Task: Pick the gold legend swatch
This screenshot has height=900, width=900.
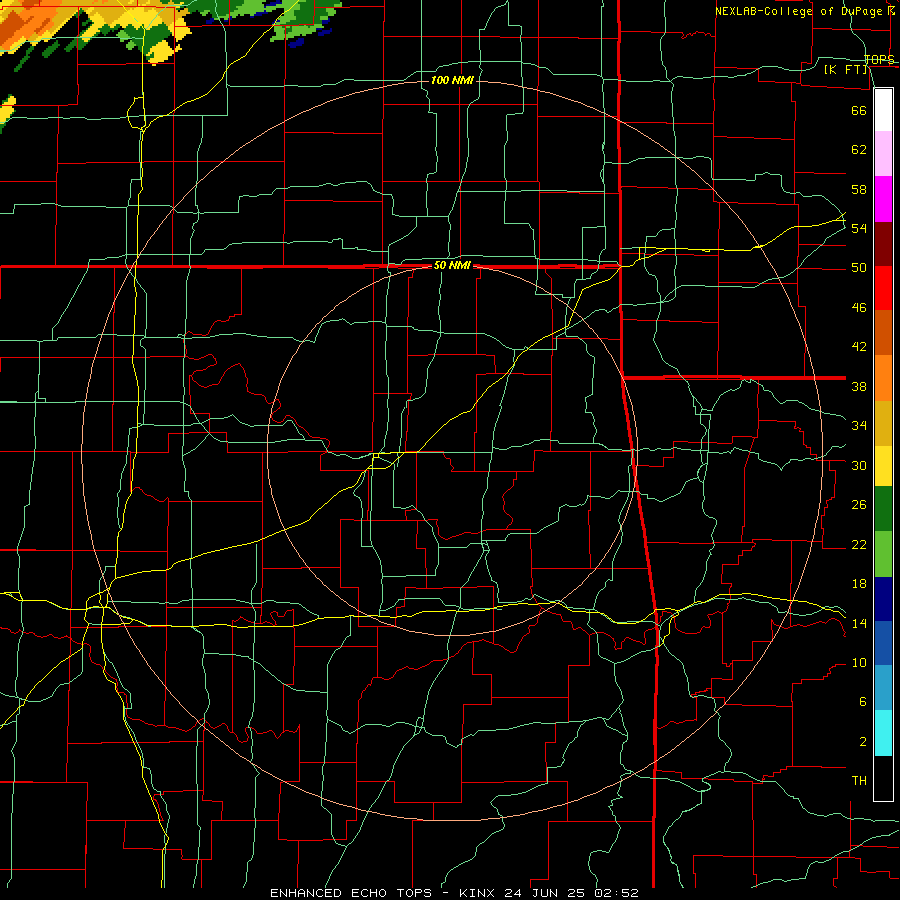Action: point(883,423)
